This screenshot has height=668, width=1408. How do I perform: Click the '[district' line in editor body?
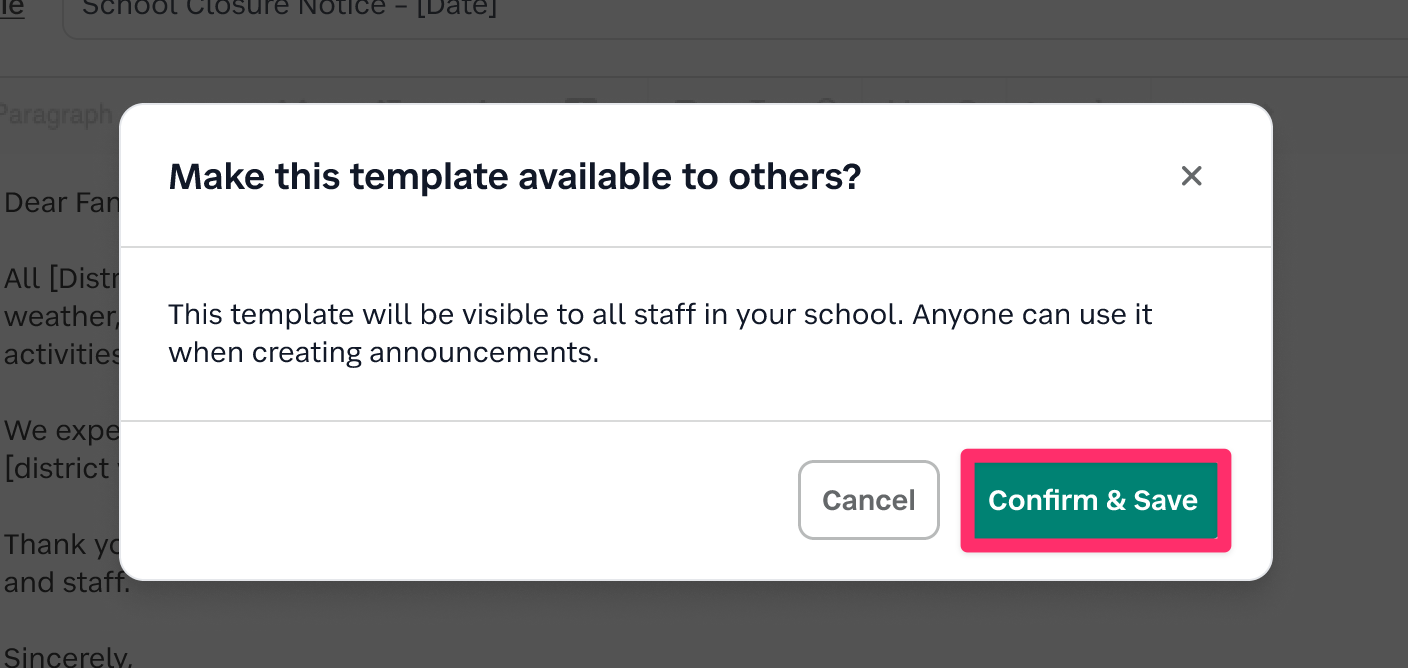[62, 468]
